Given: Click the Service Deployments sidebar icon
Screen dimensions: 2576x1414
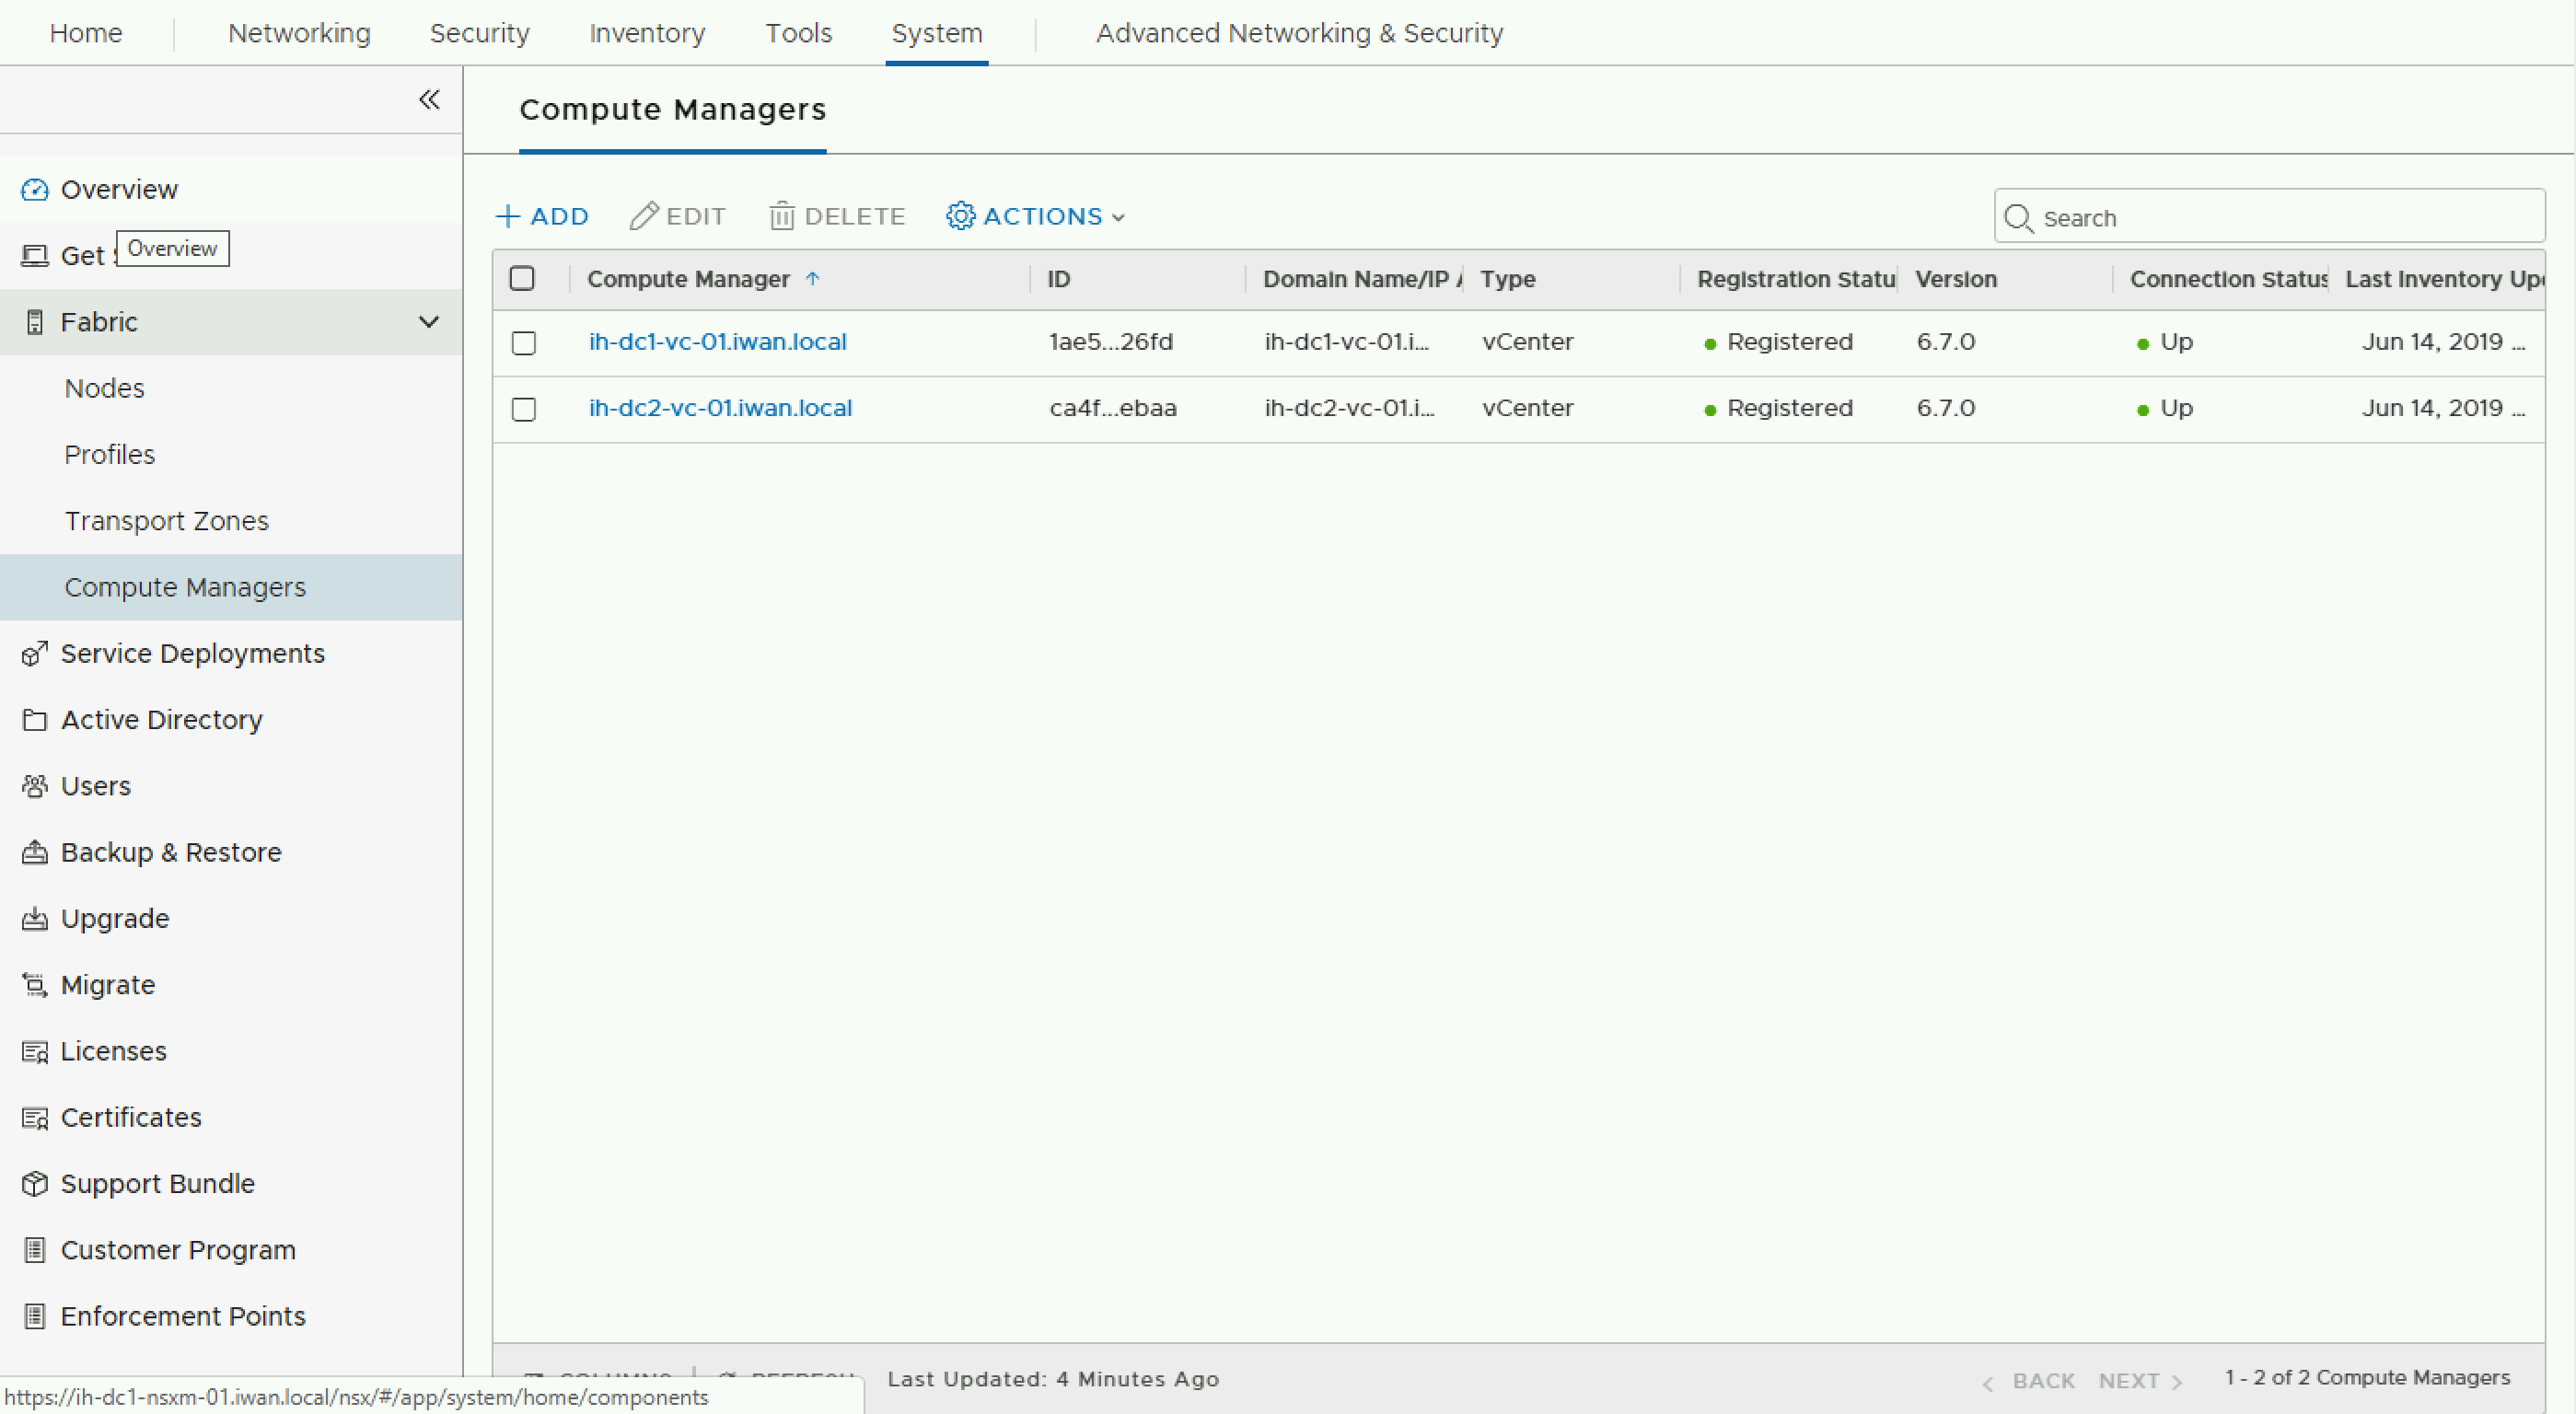Looking at the screenshot, I should (x=34, y=653).
